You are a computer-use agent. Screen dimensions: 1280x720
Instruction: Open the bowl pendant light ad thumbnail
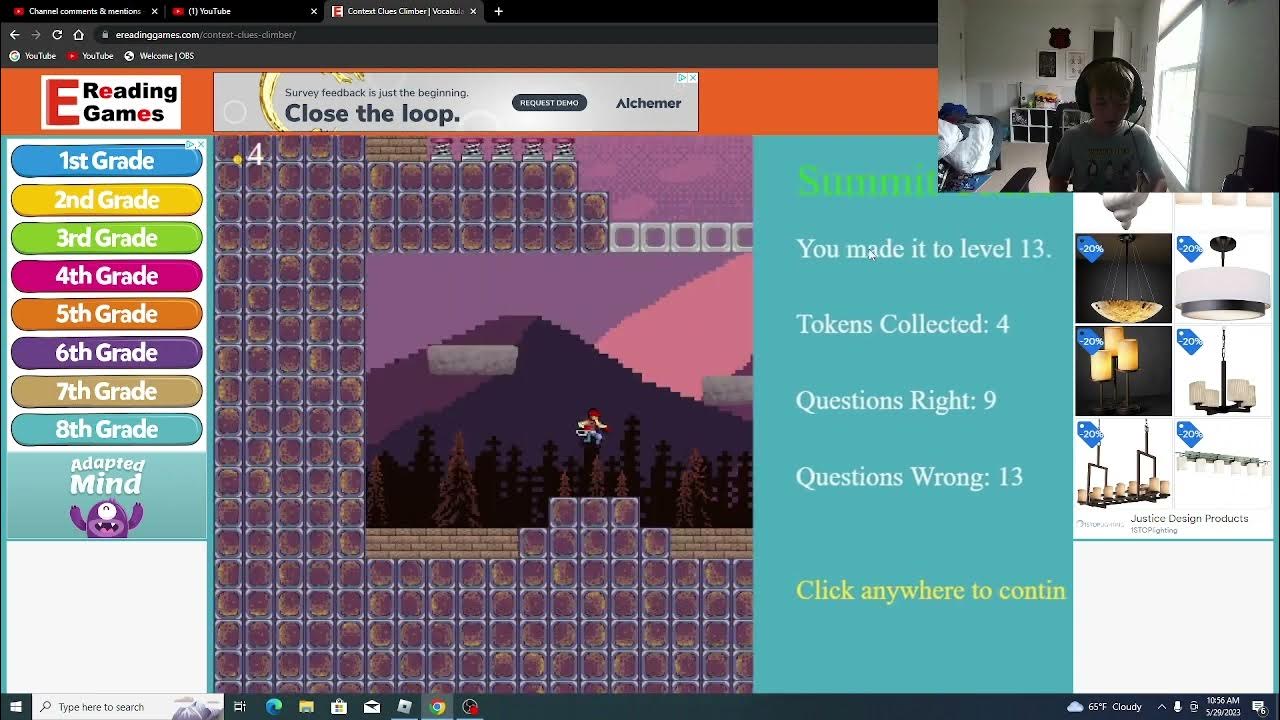click(x=1123, y=279)
